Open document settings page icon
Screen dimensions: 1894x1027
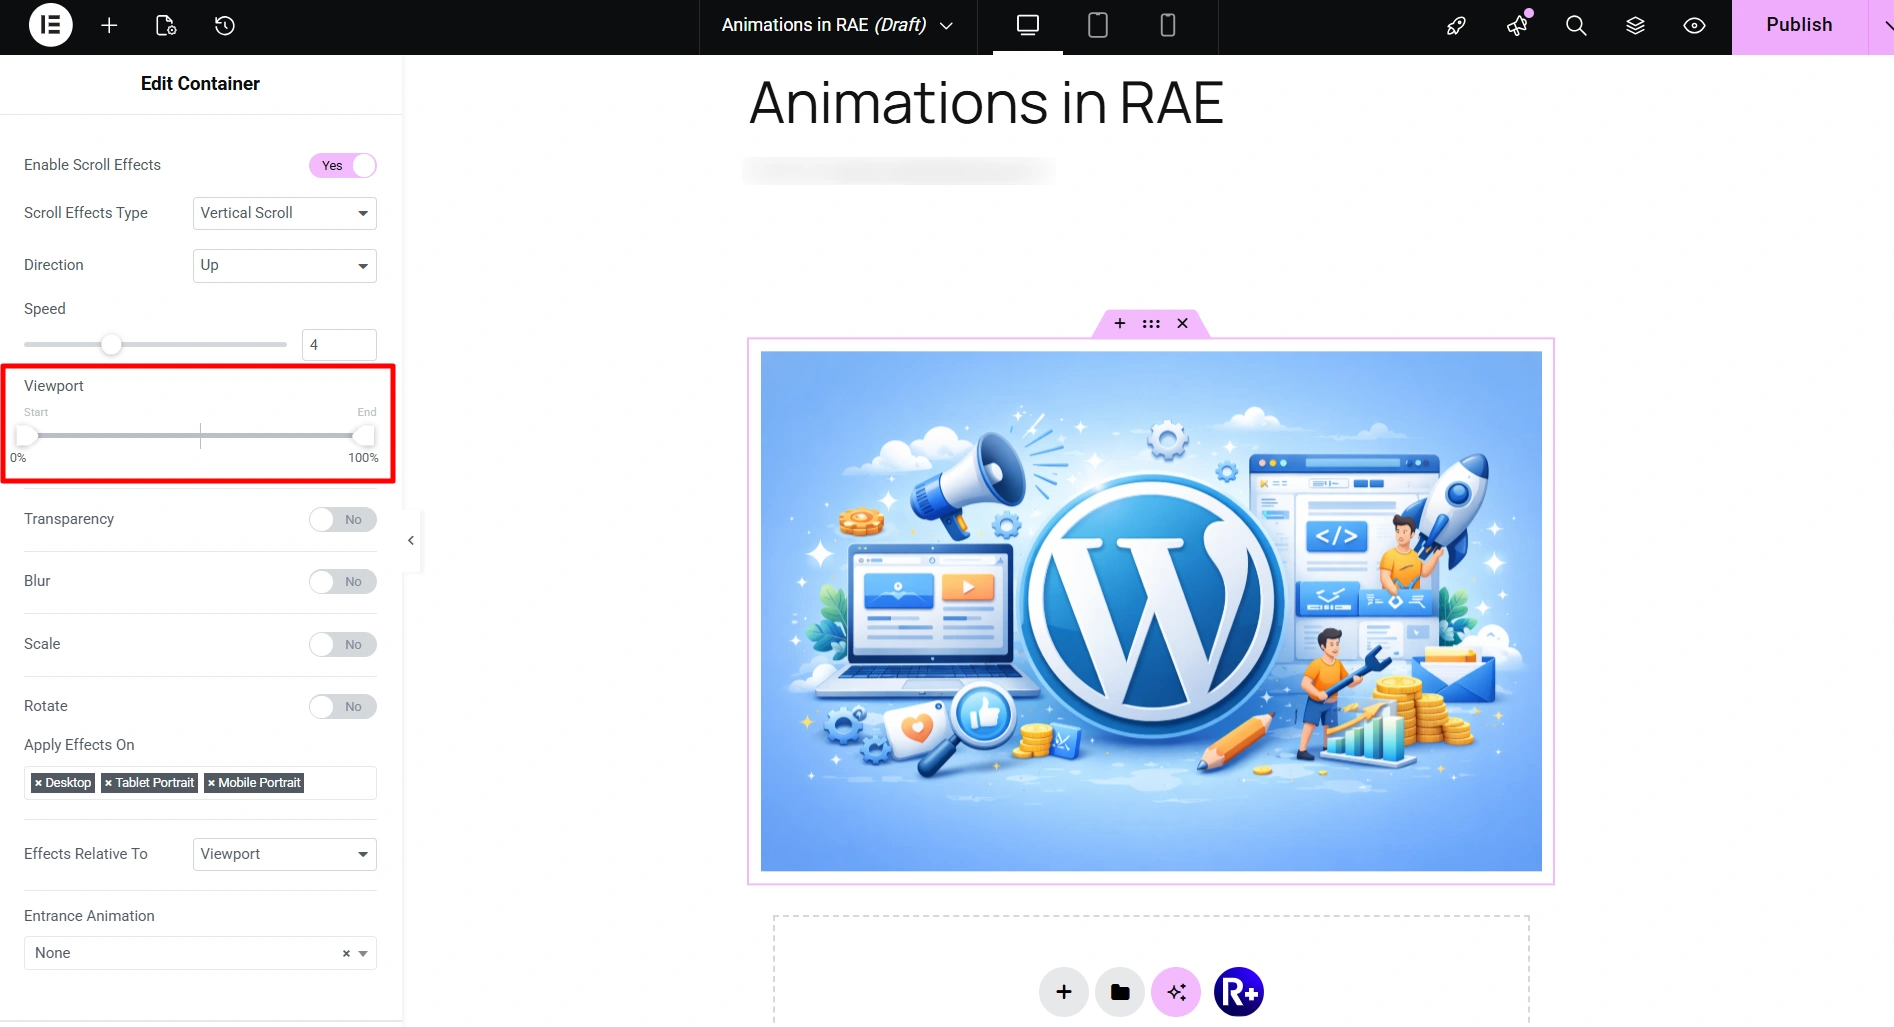pos(166,25)
